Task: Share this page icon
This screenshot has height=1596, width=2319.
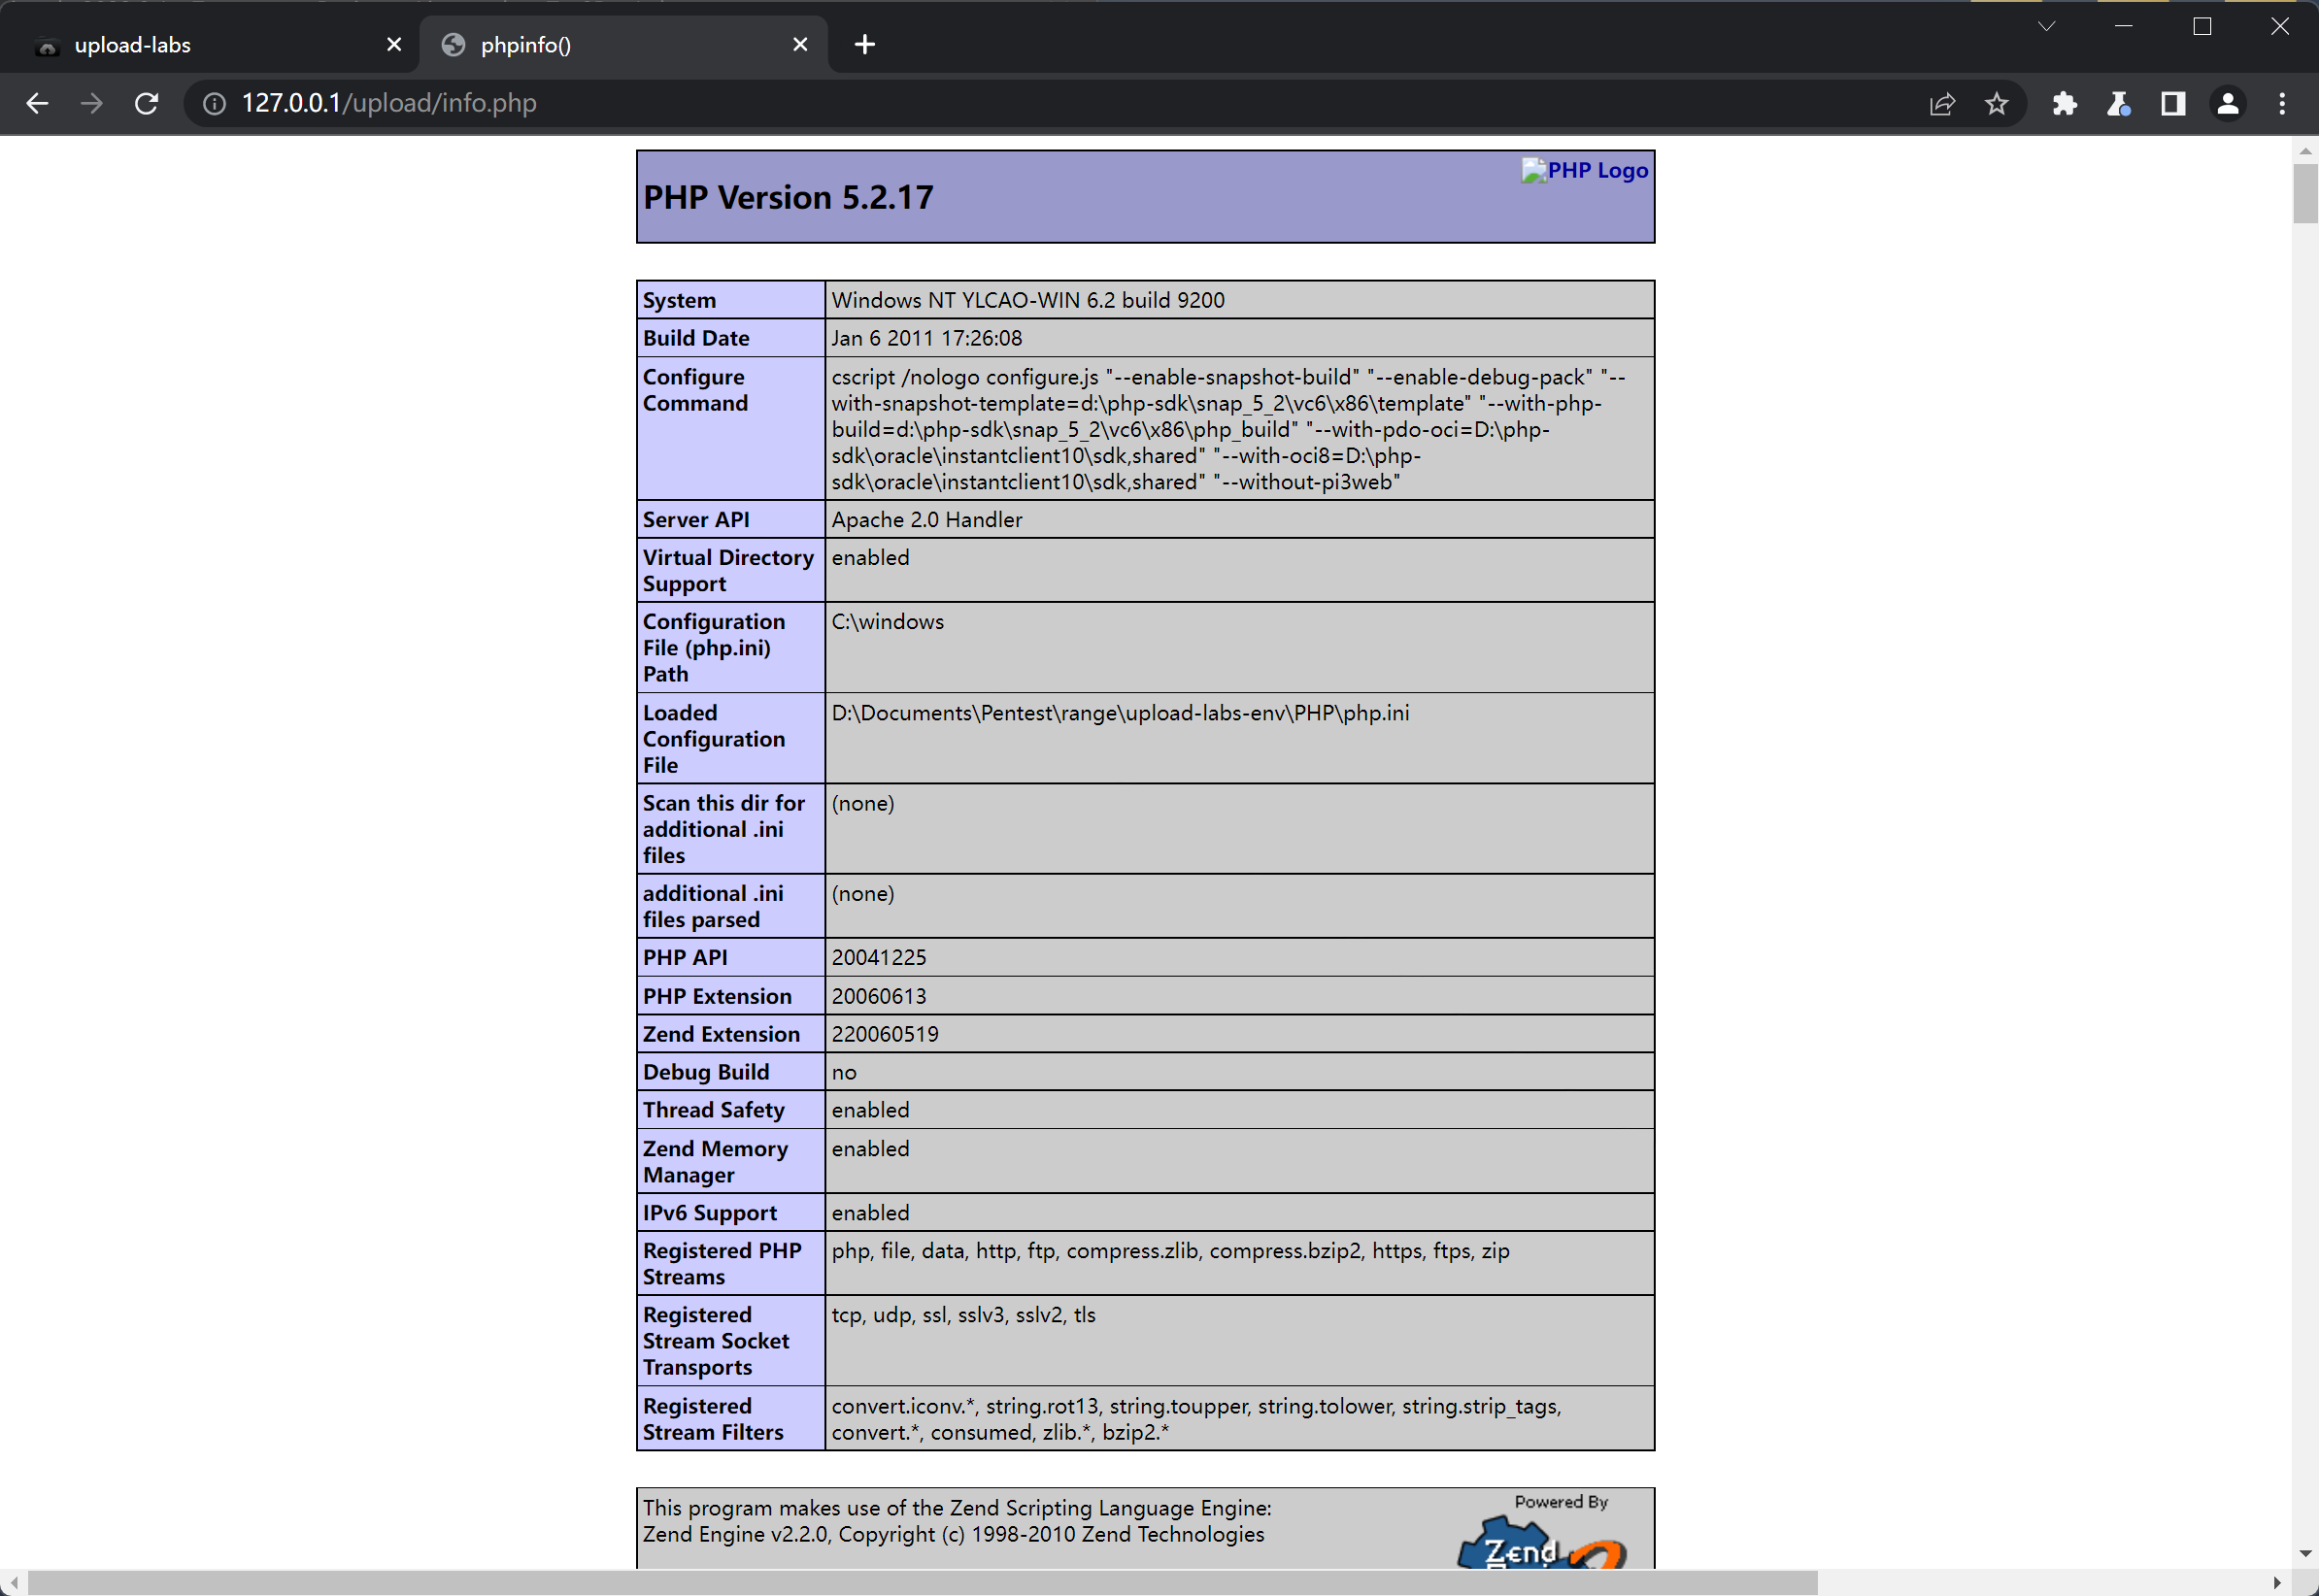Action: [1942, 103]
